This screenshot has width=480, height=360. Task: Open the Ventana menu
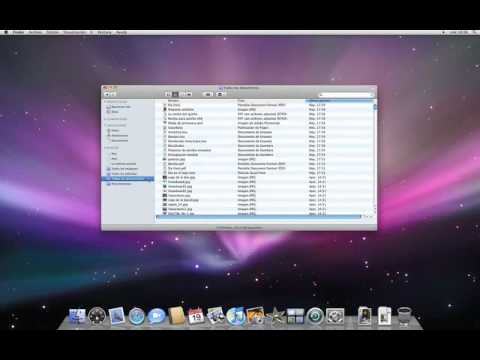click(104, 32)
